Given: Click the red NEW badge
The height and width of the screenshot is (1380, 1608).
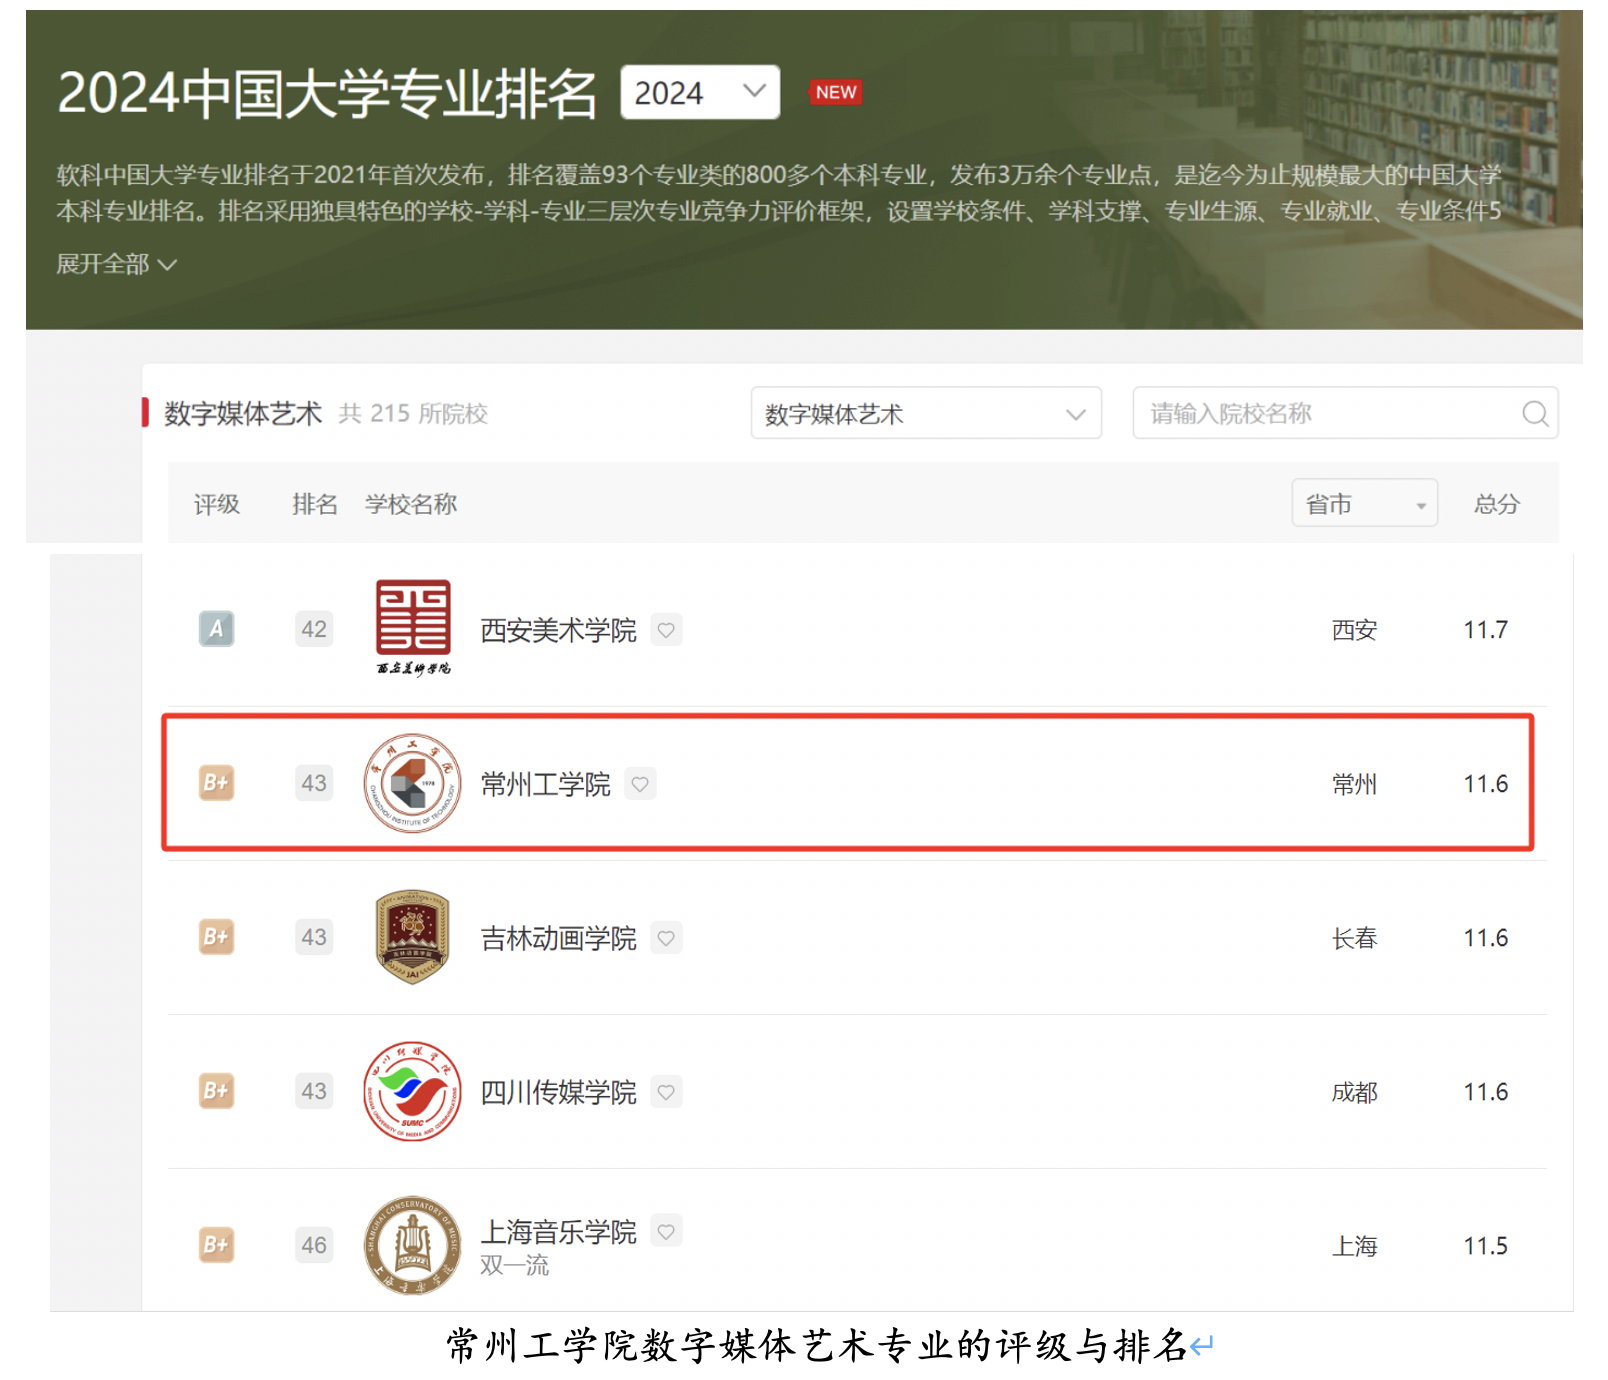Looking at the screenshot, I should point(835,92).
